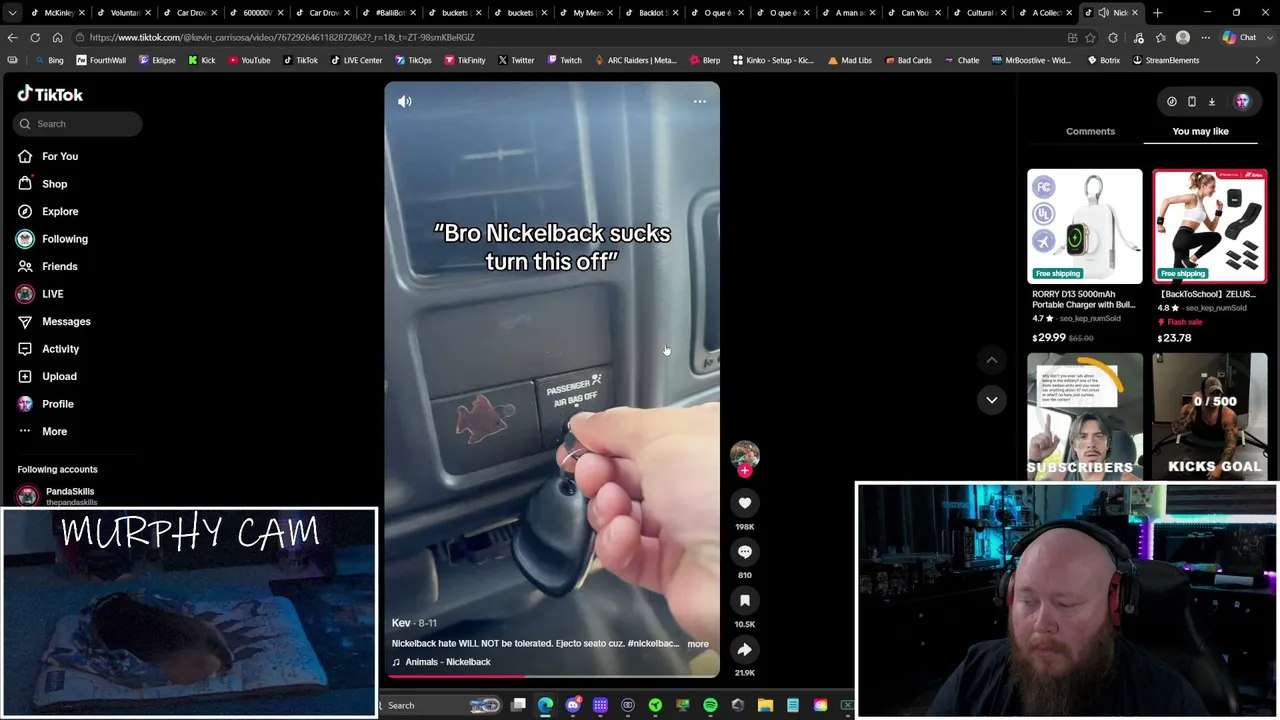This screenshot has width=1280, height=720.
Task: Click the TikTok coins icon
Action: [x=1172, y=101]
